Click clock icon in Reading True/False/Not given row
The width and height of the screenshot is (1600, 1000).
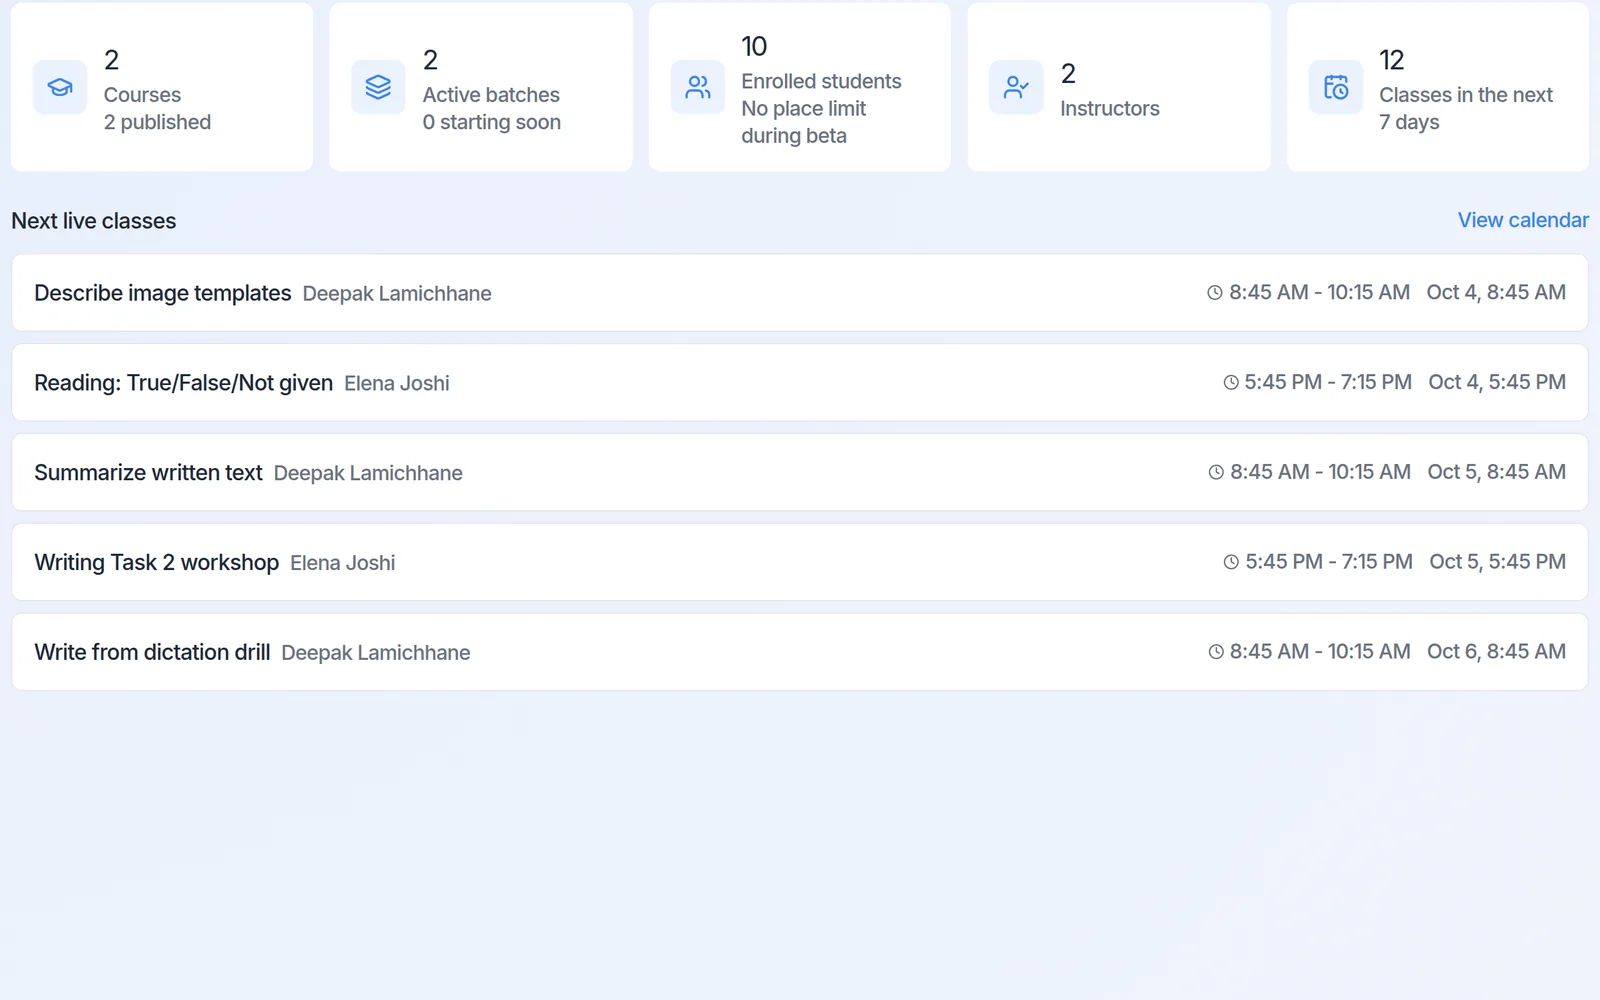point(1231,383)
